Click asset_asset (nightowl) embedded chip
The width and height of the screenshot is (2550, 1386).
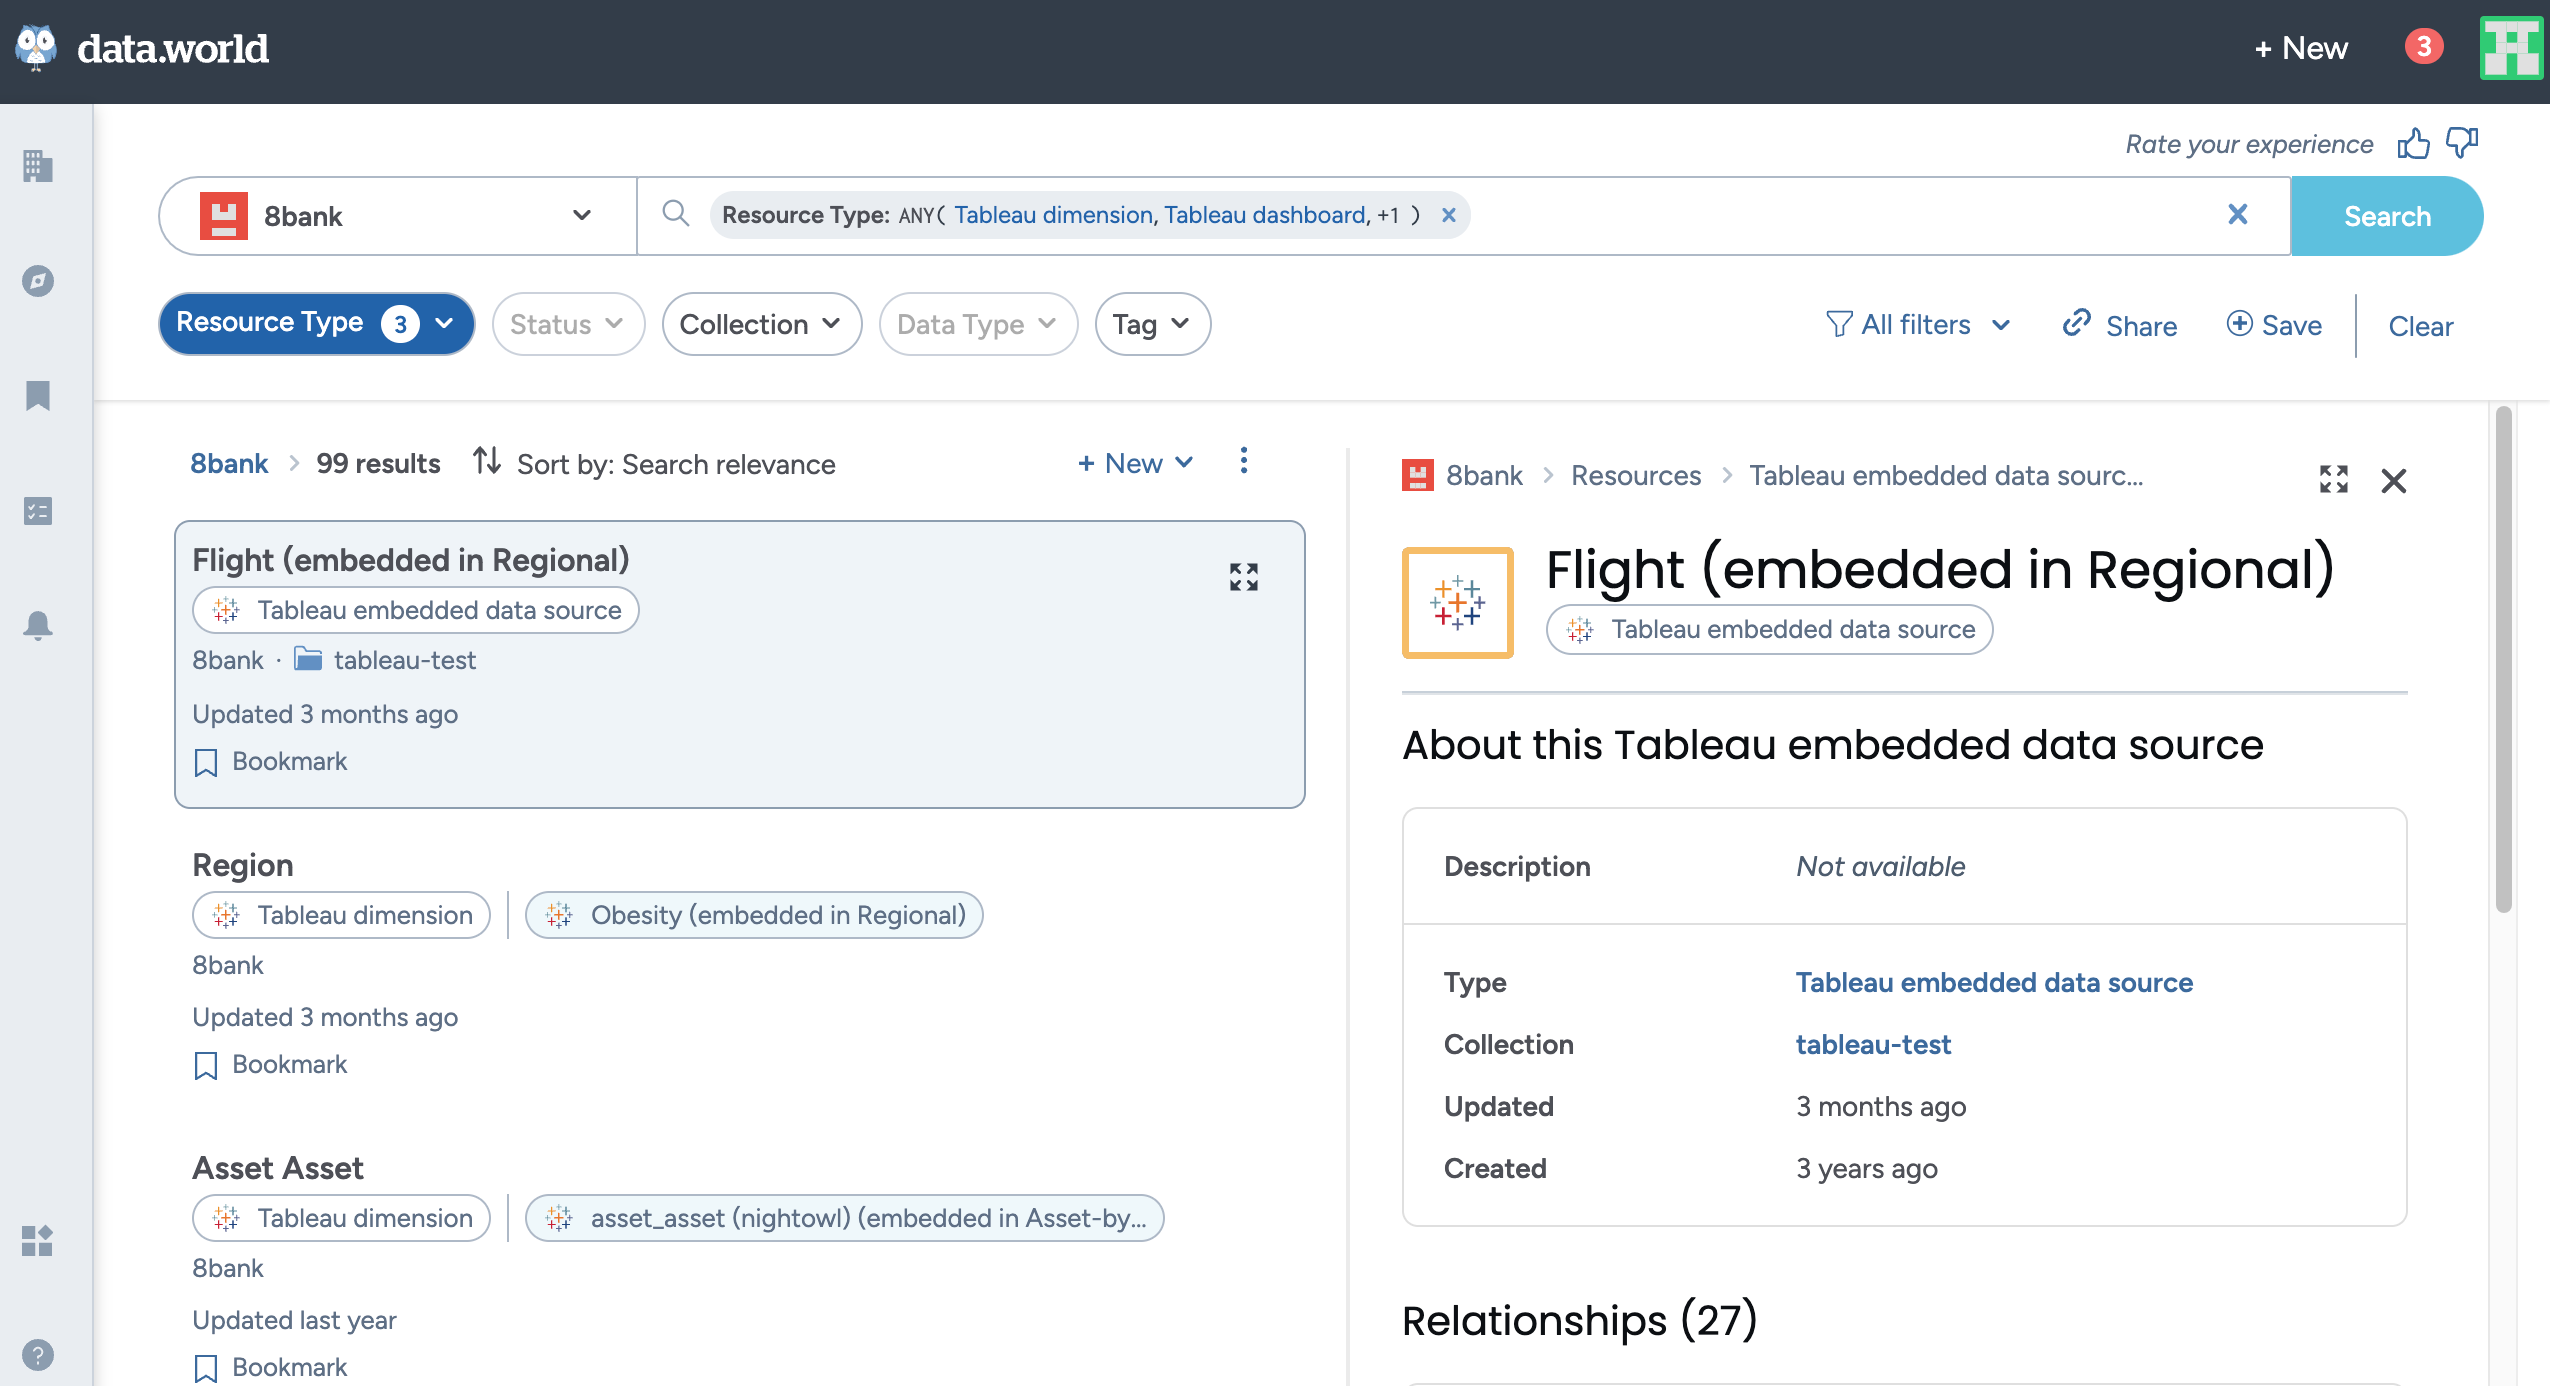(x=845, y=1218)
